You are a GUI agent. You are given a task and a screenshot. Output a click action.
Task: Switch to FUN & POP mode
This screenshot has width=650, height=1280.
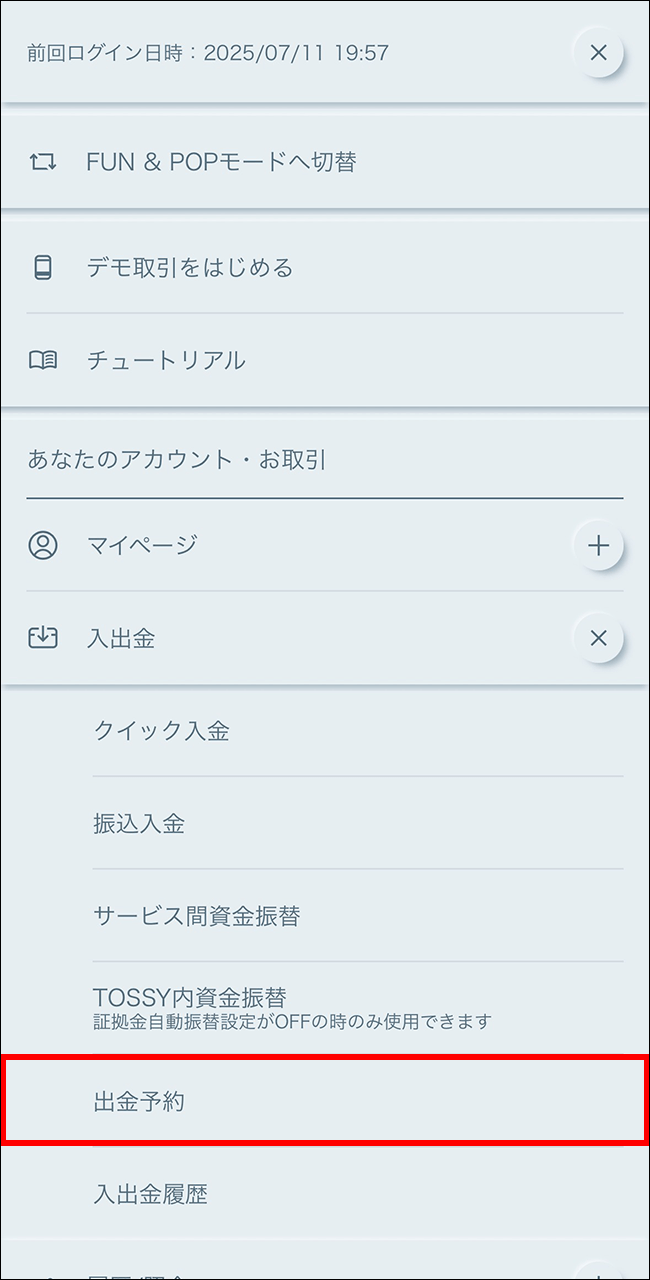click(x=221, y=162)
